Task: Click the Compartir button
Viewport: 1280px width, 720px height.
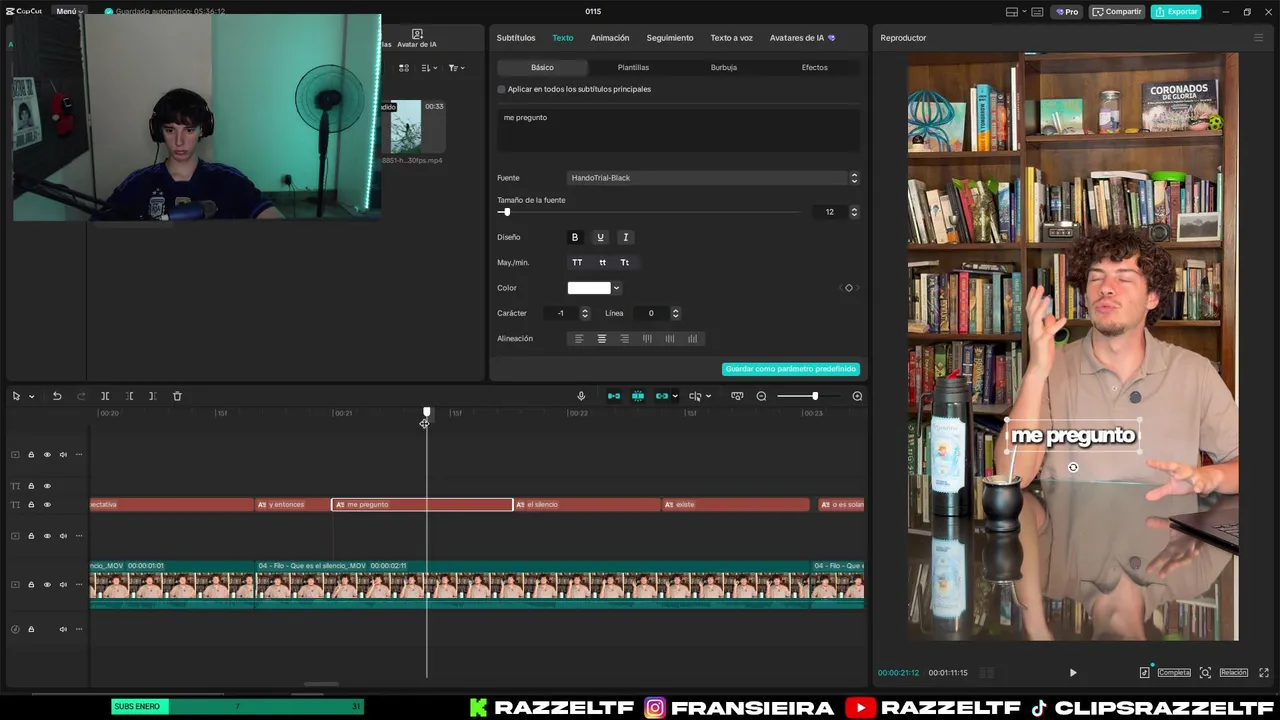Action: (x=1117, y=12)
